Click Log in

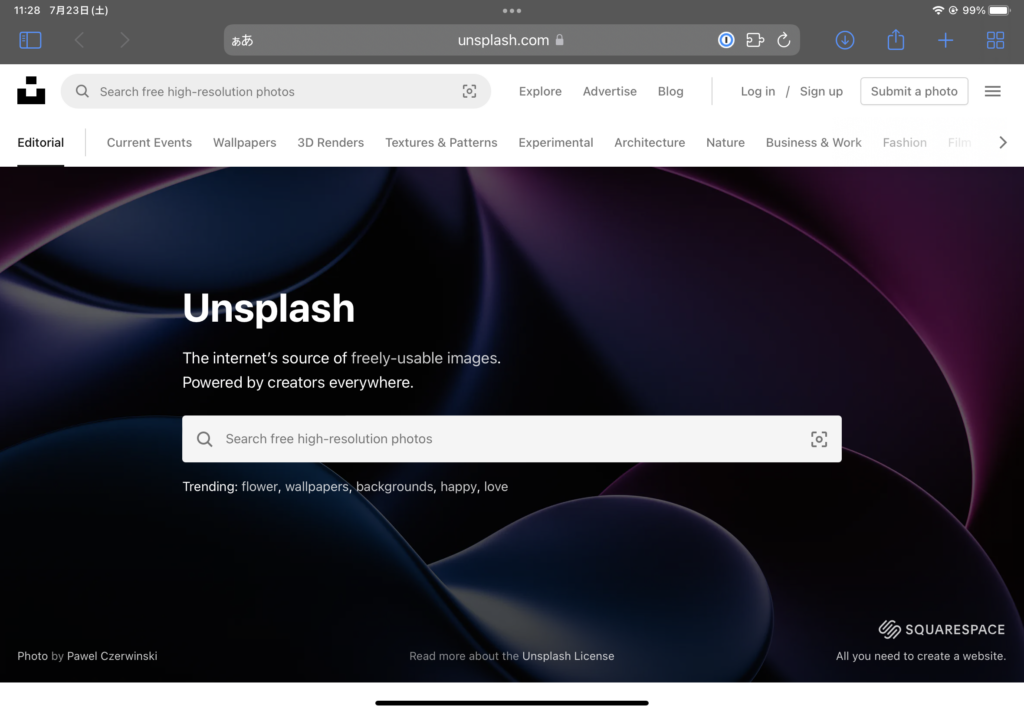(758, 91)
